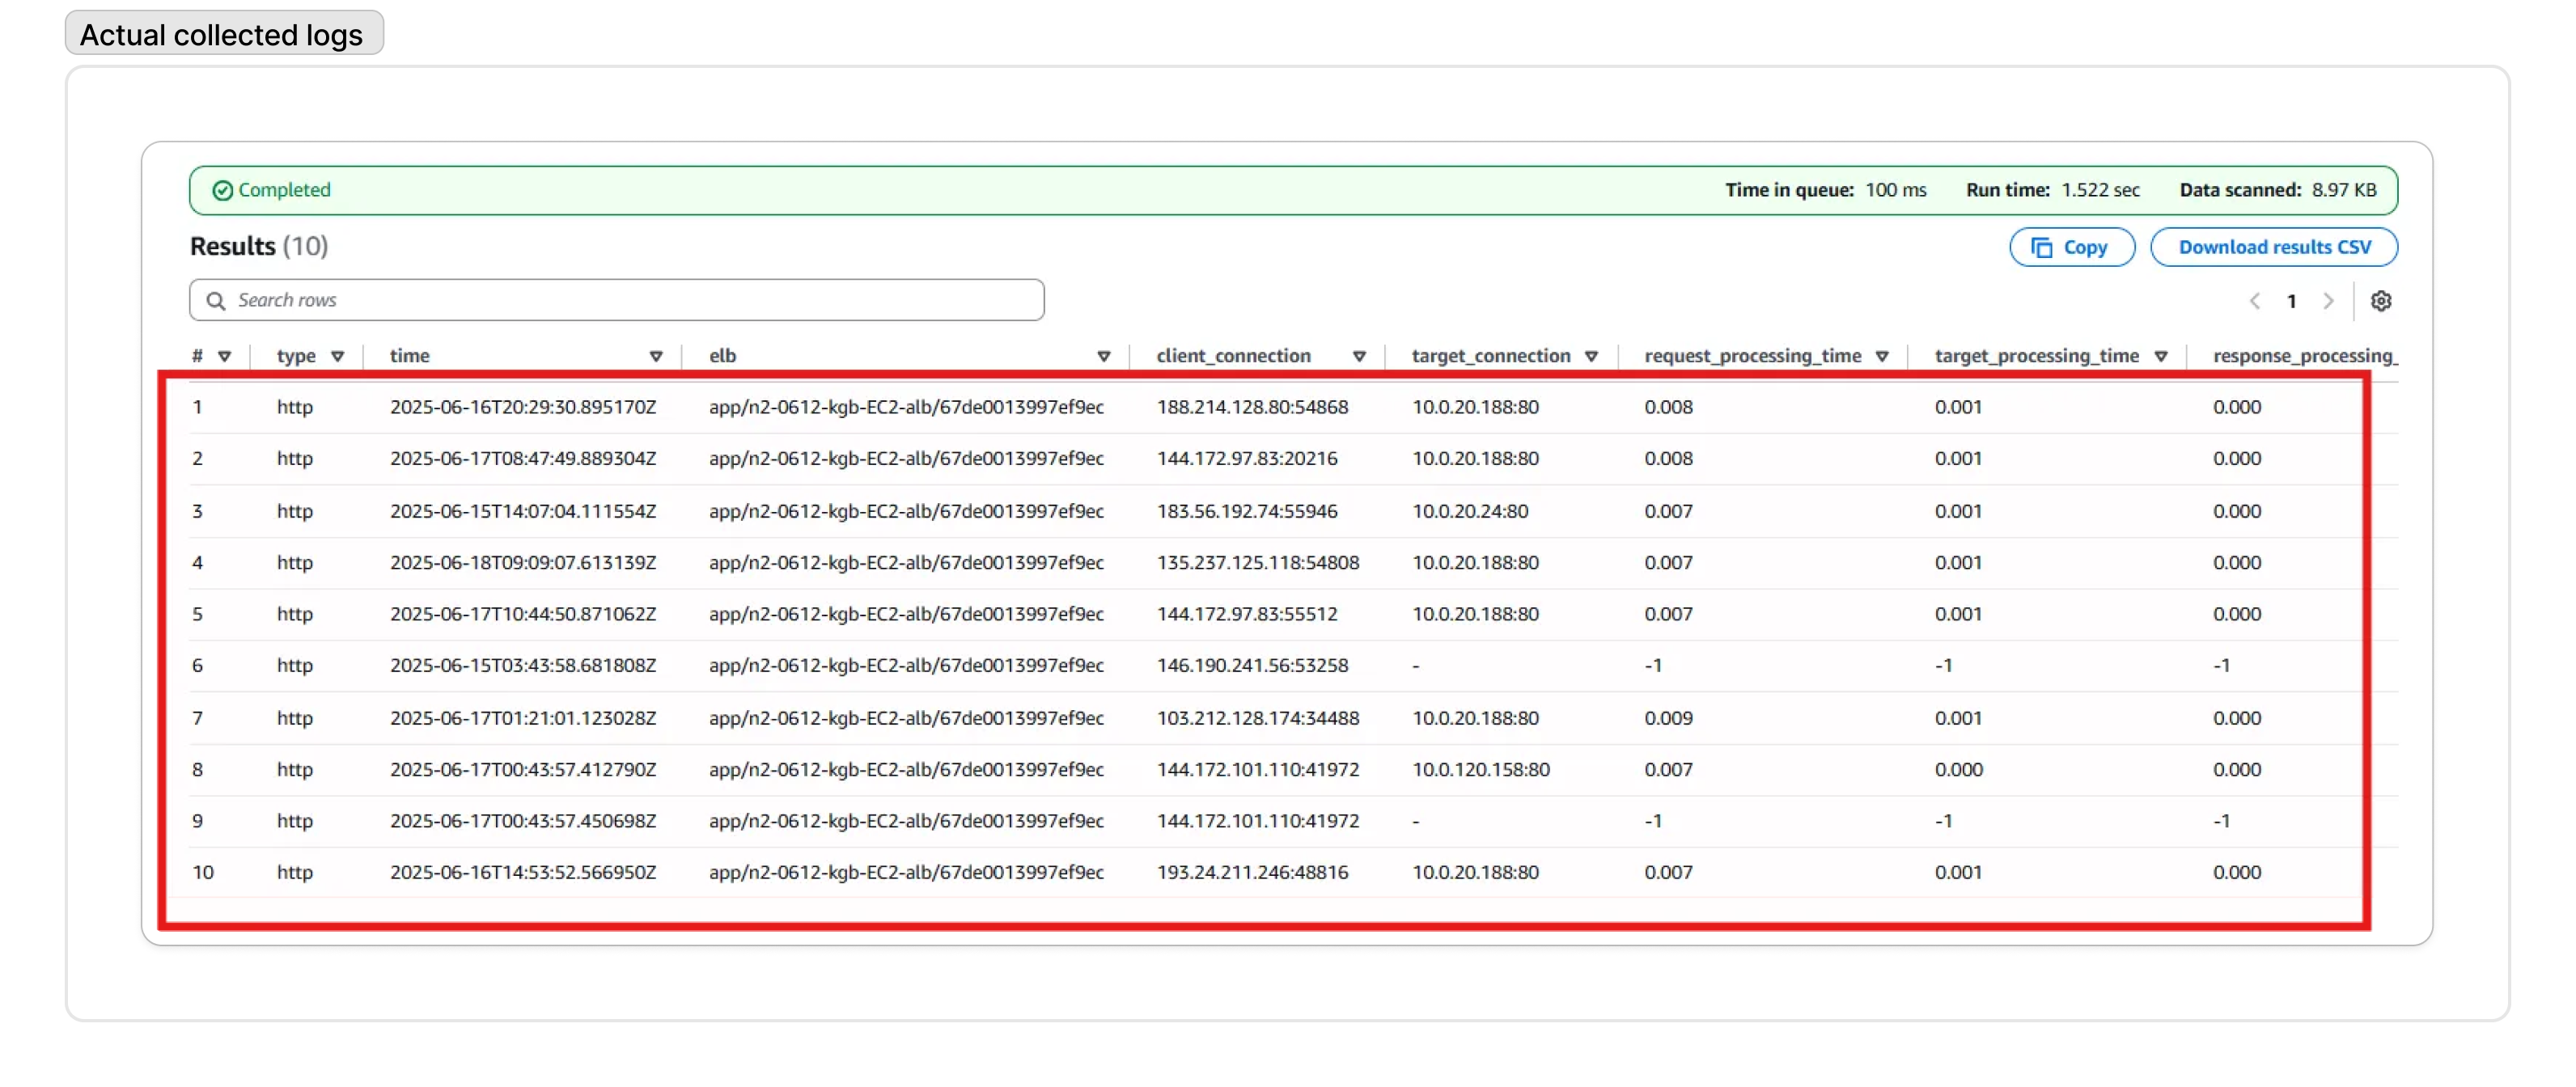Screen dimensions: 2576x1087
Task: Open sort menu for request_processing_time column
Action: pos(1882,356)
